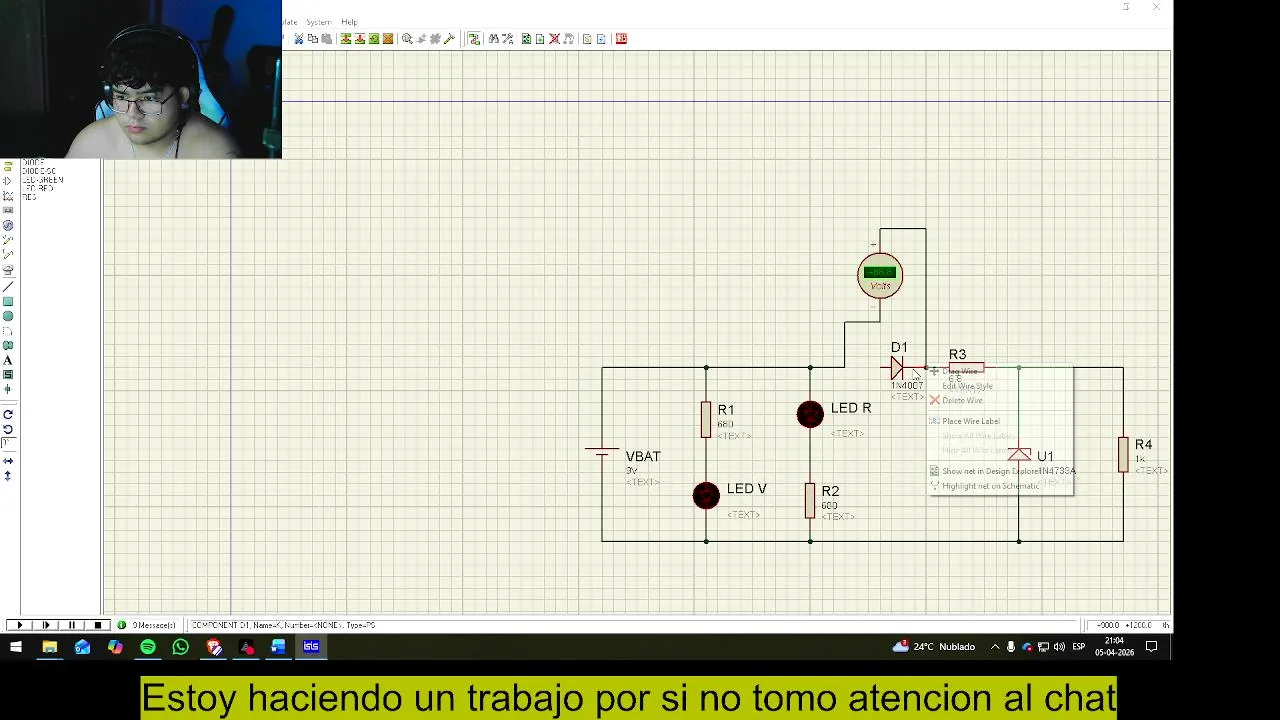Open the Windows Start menu

(16, 647)
